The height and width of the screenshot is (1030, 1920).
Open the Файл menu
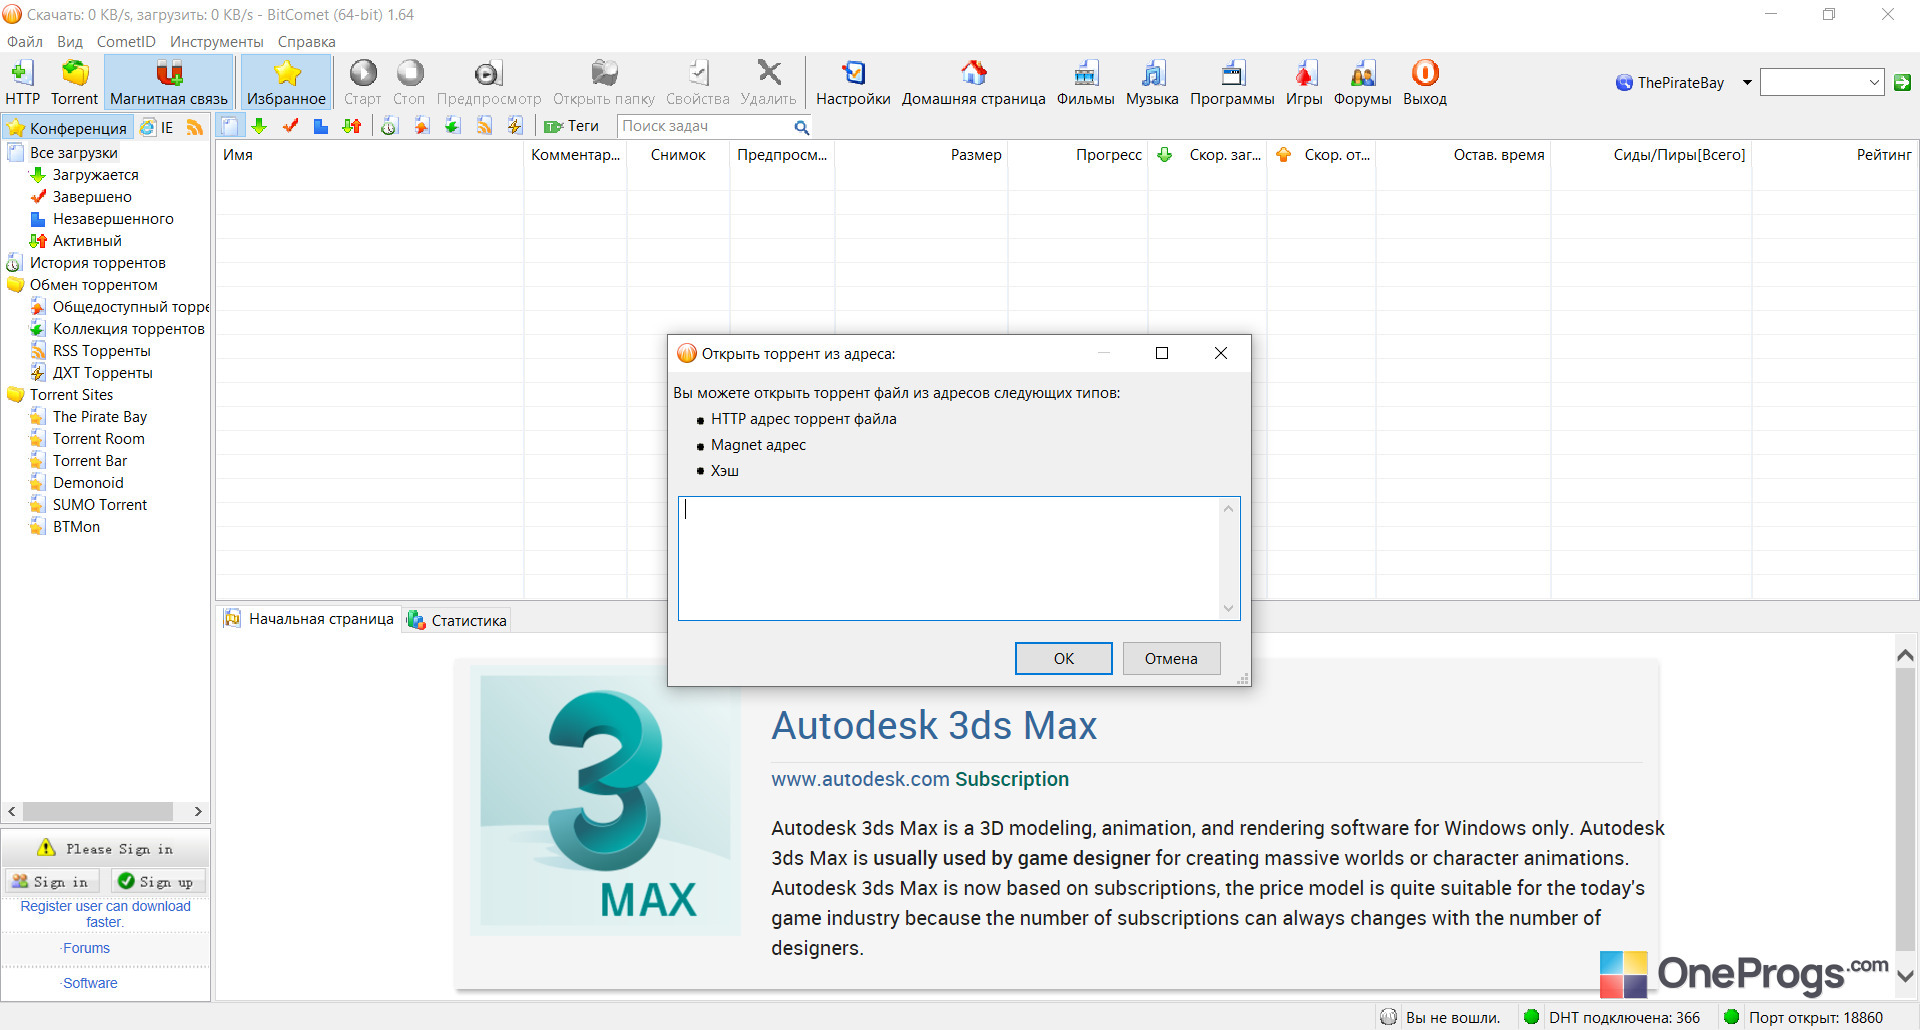click(x=25, y=42)
